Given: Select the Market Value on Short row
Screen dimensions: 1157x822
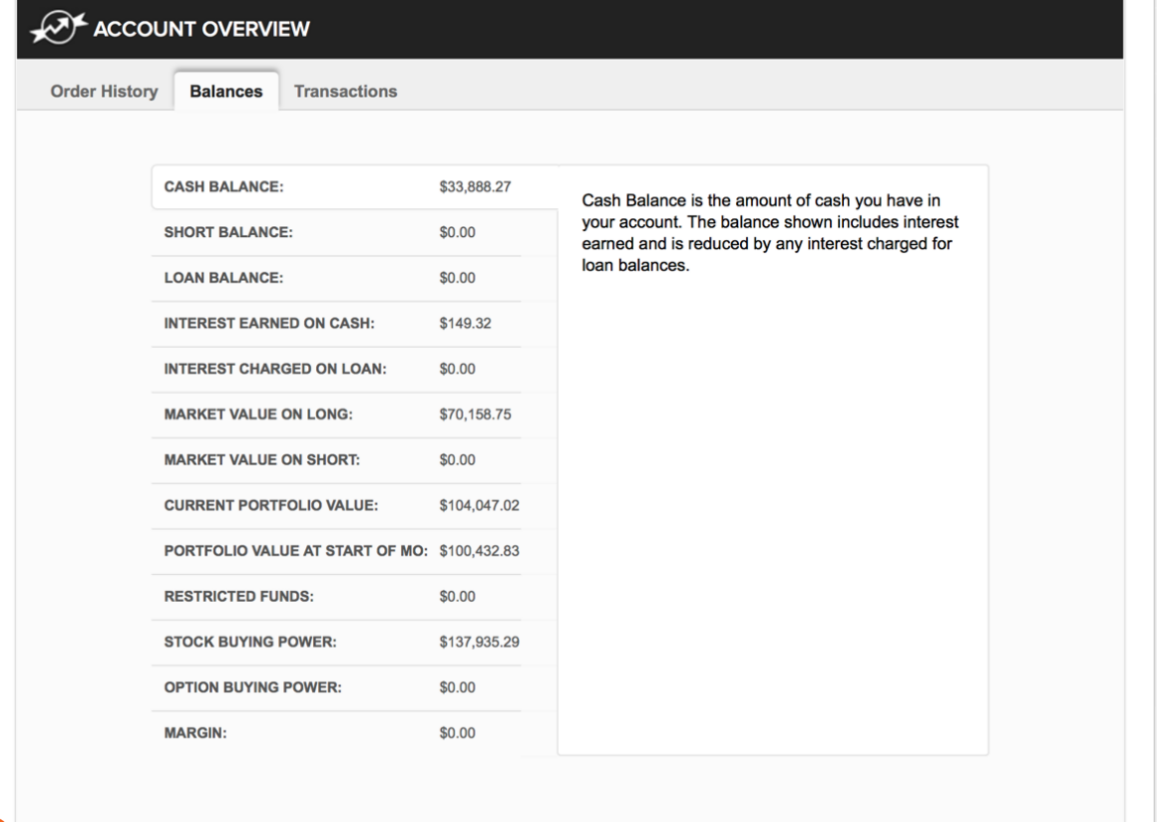Looking at the screenshot, I should point(261,460).
